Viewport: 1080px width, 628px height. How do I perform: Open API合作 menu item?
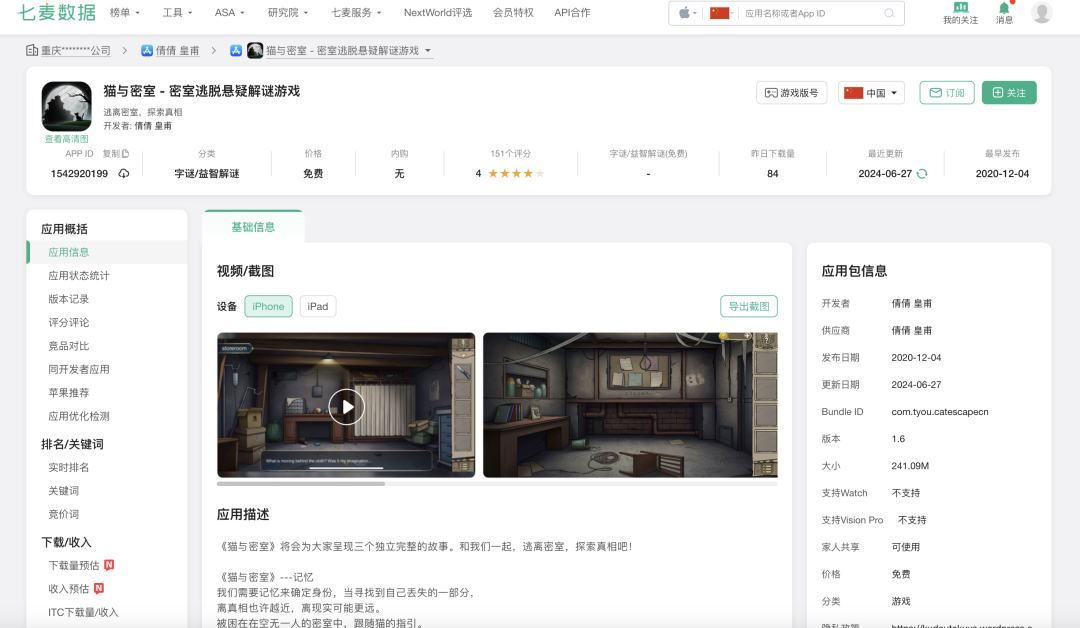pyautogui.click(x=572, y=12)
